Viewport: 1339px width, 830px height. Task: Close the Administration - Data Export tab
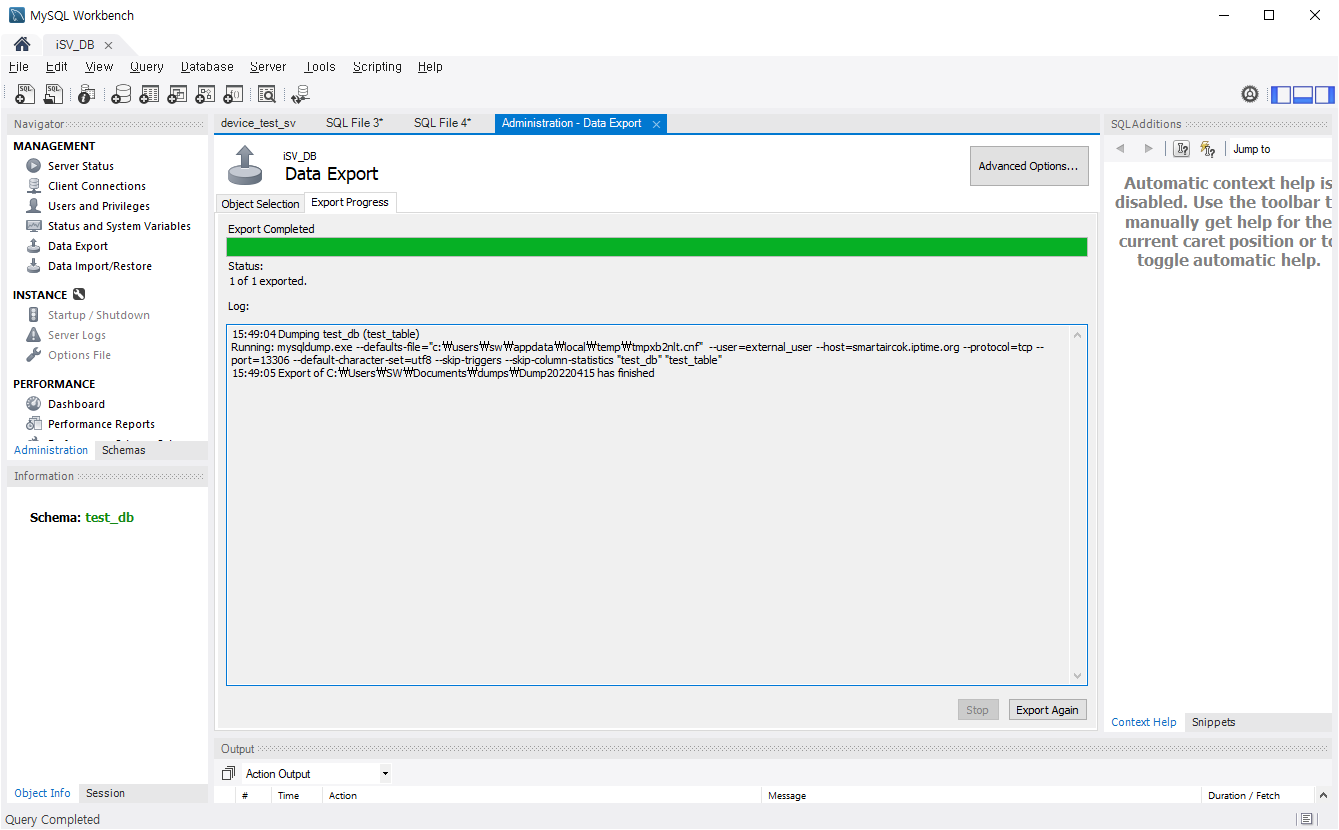[656, 124]
